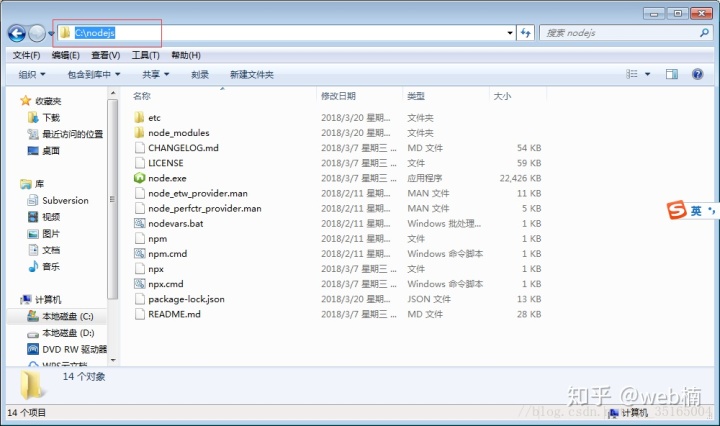Select the DVD RW 驱动器 drive

(x=74, y=349)
